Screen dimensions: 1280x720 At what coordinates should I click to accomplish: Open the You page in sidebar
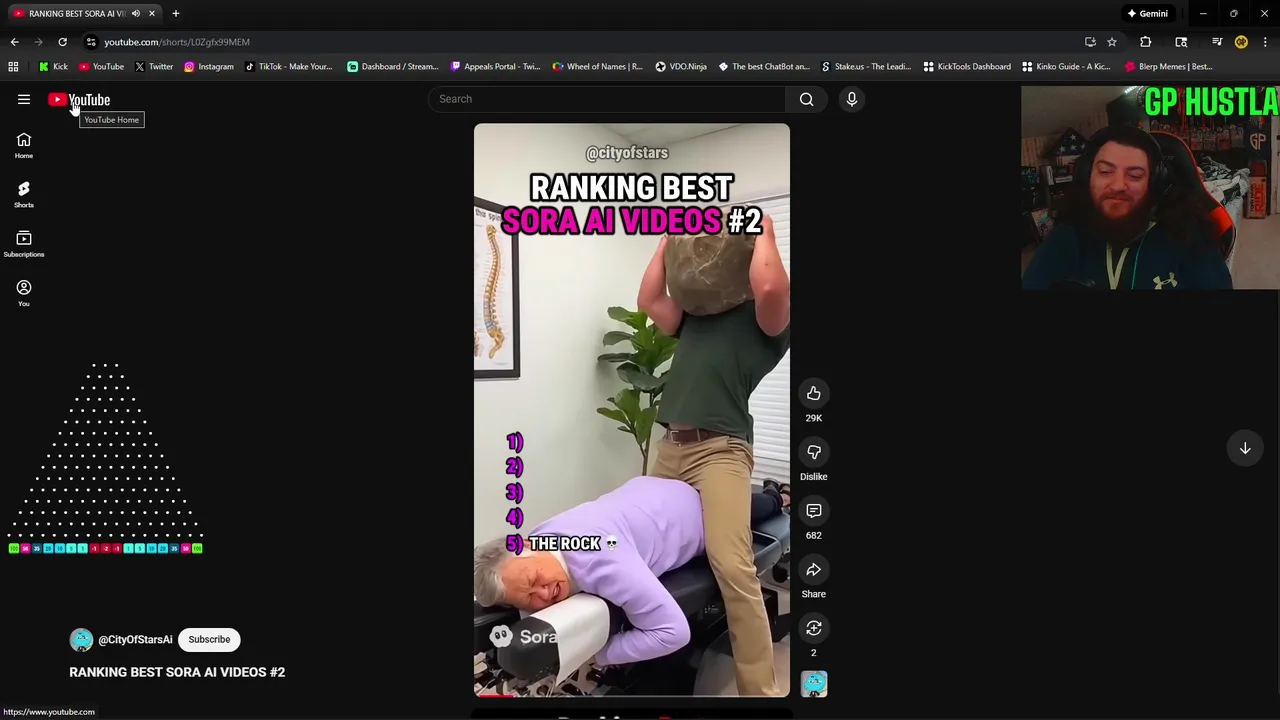[24, 294]
